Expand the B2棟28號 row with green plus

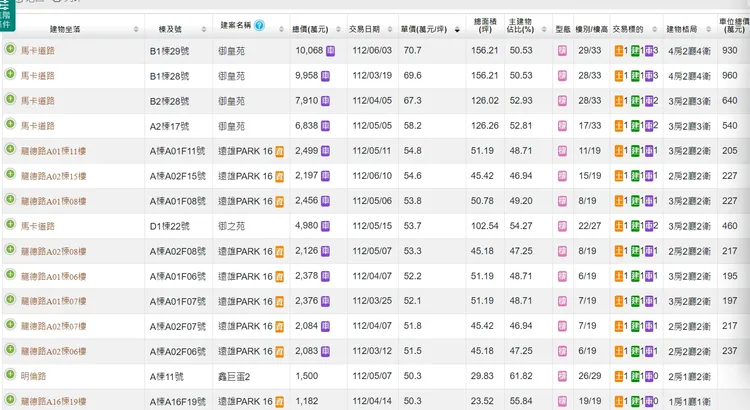pos(10,99)
